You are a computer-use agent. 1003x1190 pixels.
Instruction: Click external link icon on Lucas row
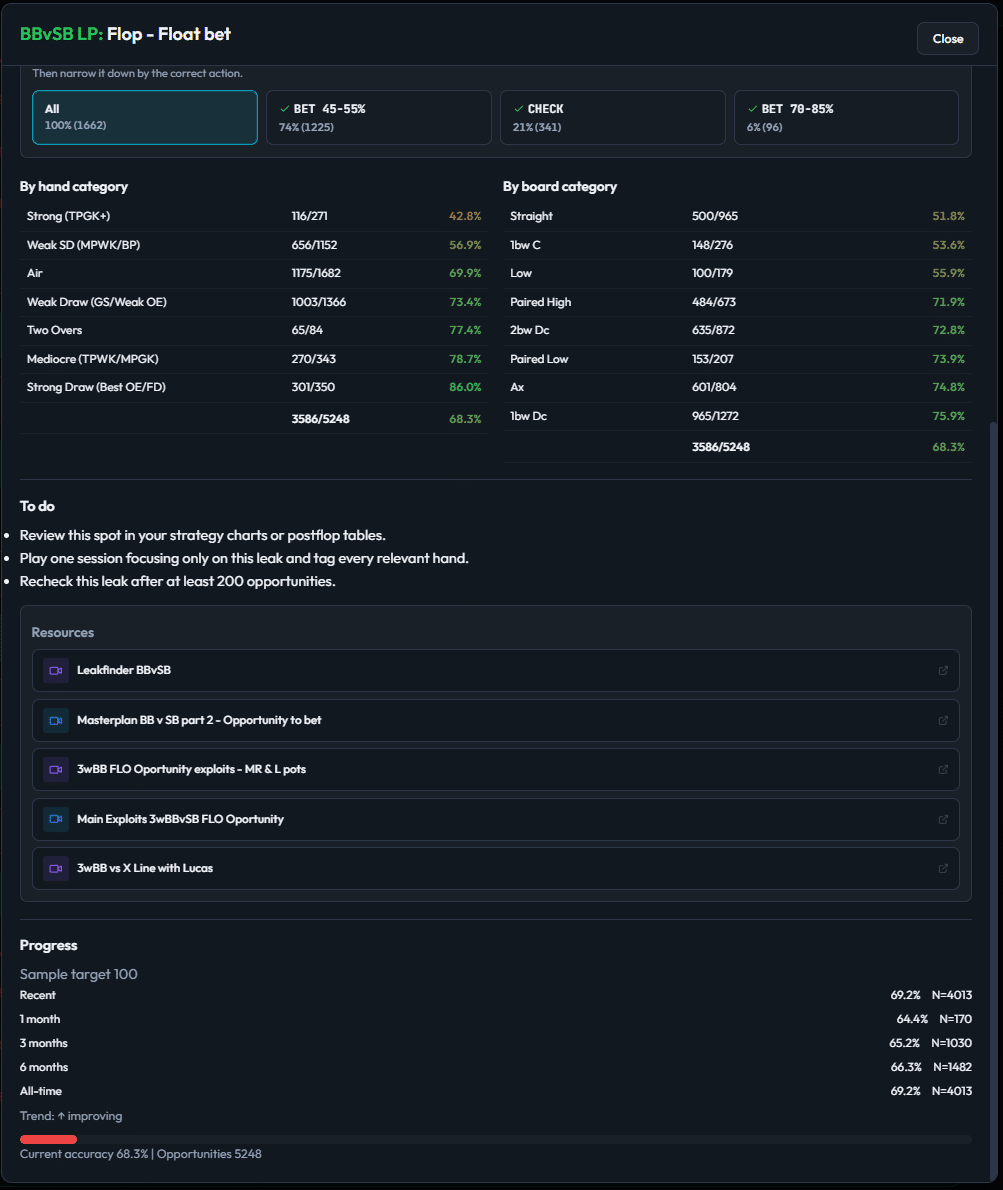click(943, 868)
